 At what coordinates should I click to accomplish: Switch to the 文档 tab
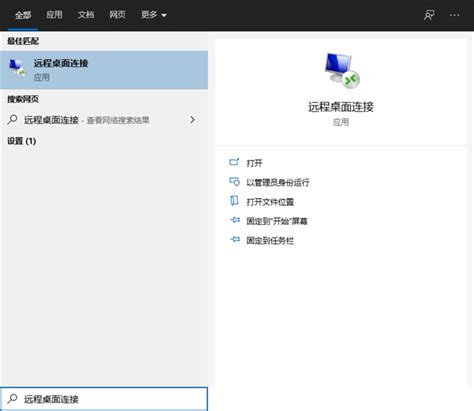click(86, 15)
